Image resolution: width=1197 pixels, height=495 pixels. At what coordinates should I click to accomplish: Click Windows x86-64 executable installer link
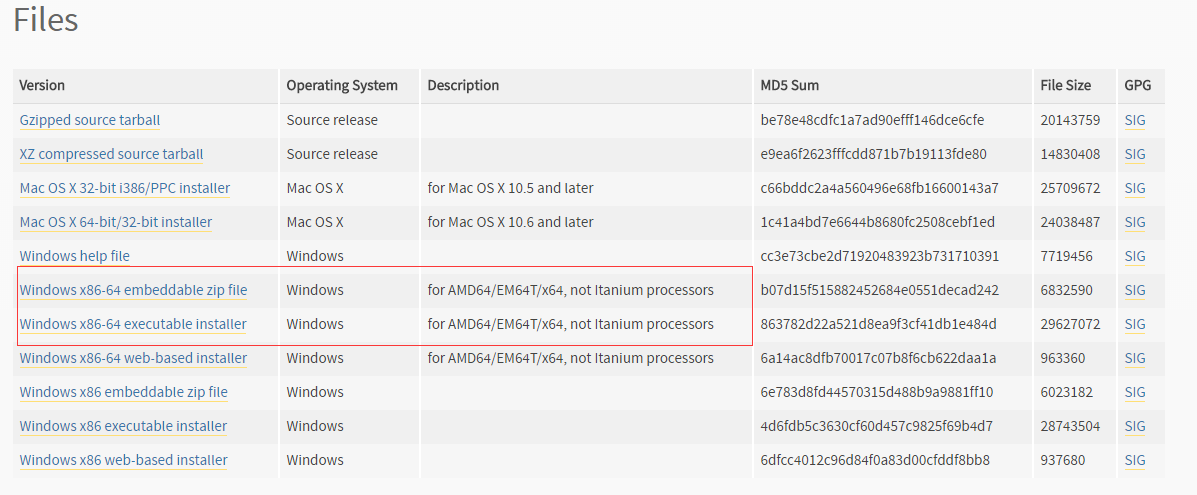coord(133,324)
